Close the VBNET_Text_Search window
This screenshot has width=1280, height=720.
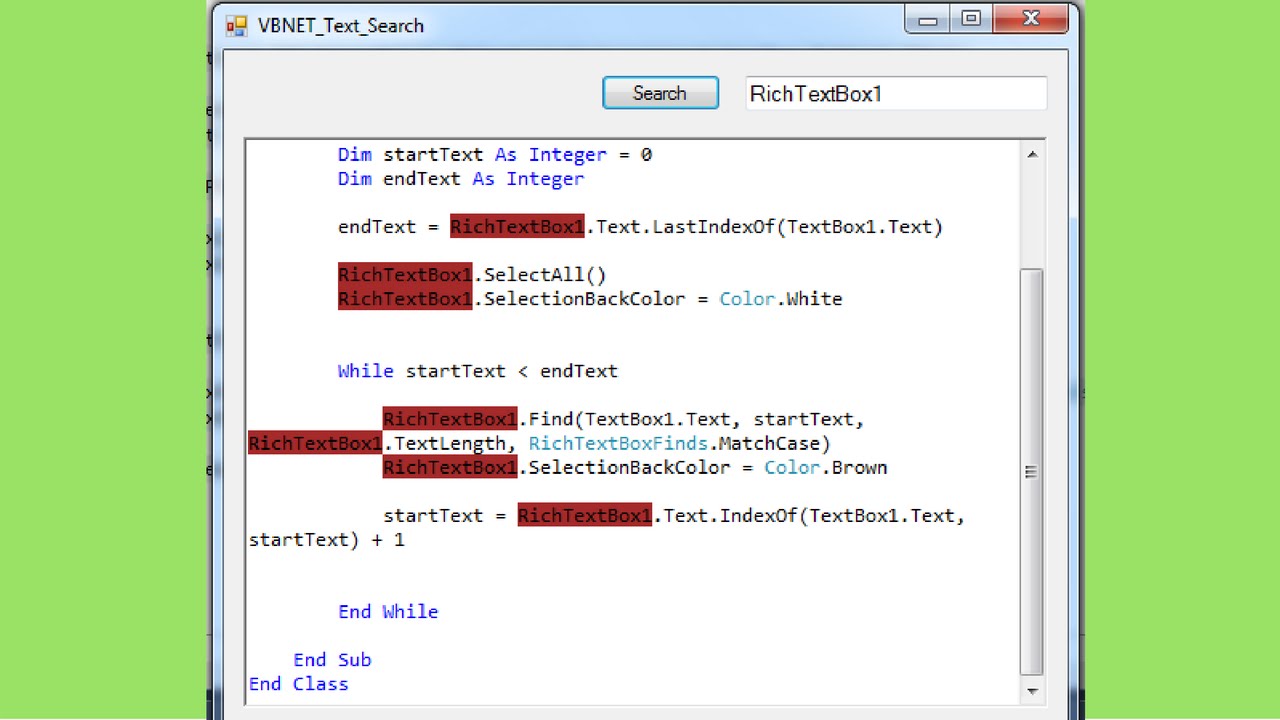tap(1031, 19)
